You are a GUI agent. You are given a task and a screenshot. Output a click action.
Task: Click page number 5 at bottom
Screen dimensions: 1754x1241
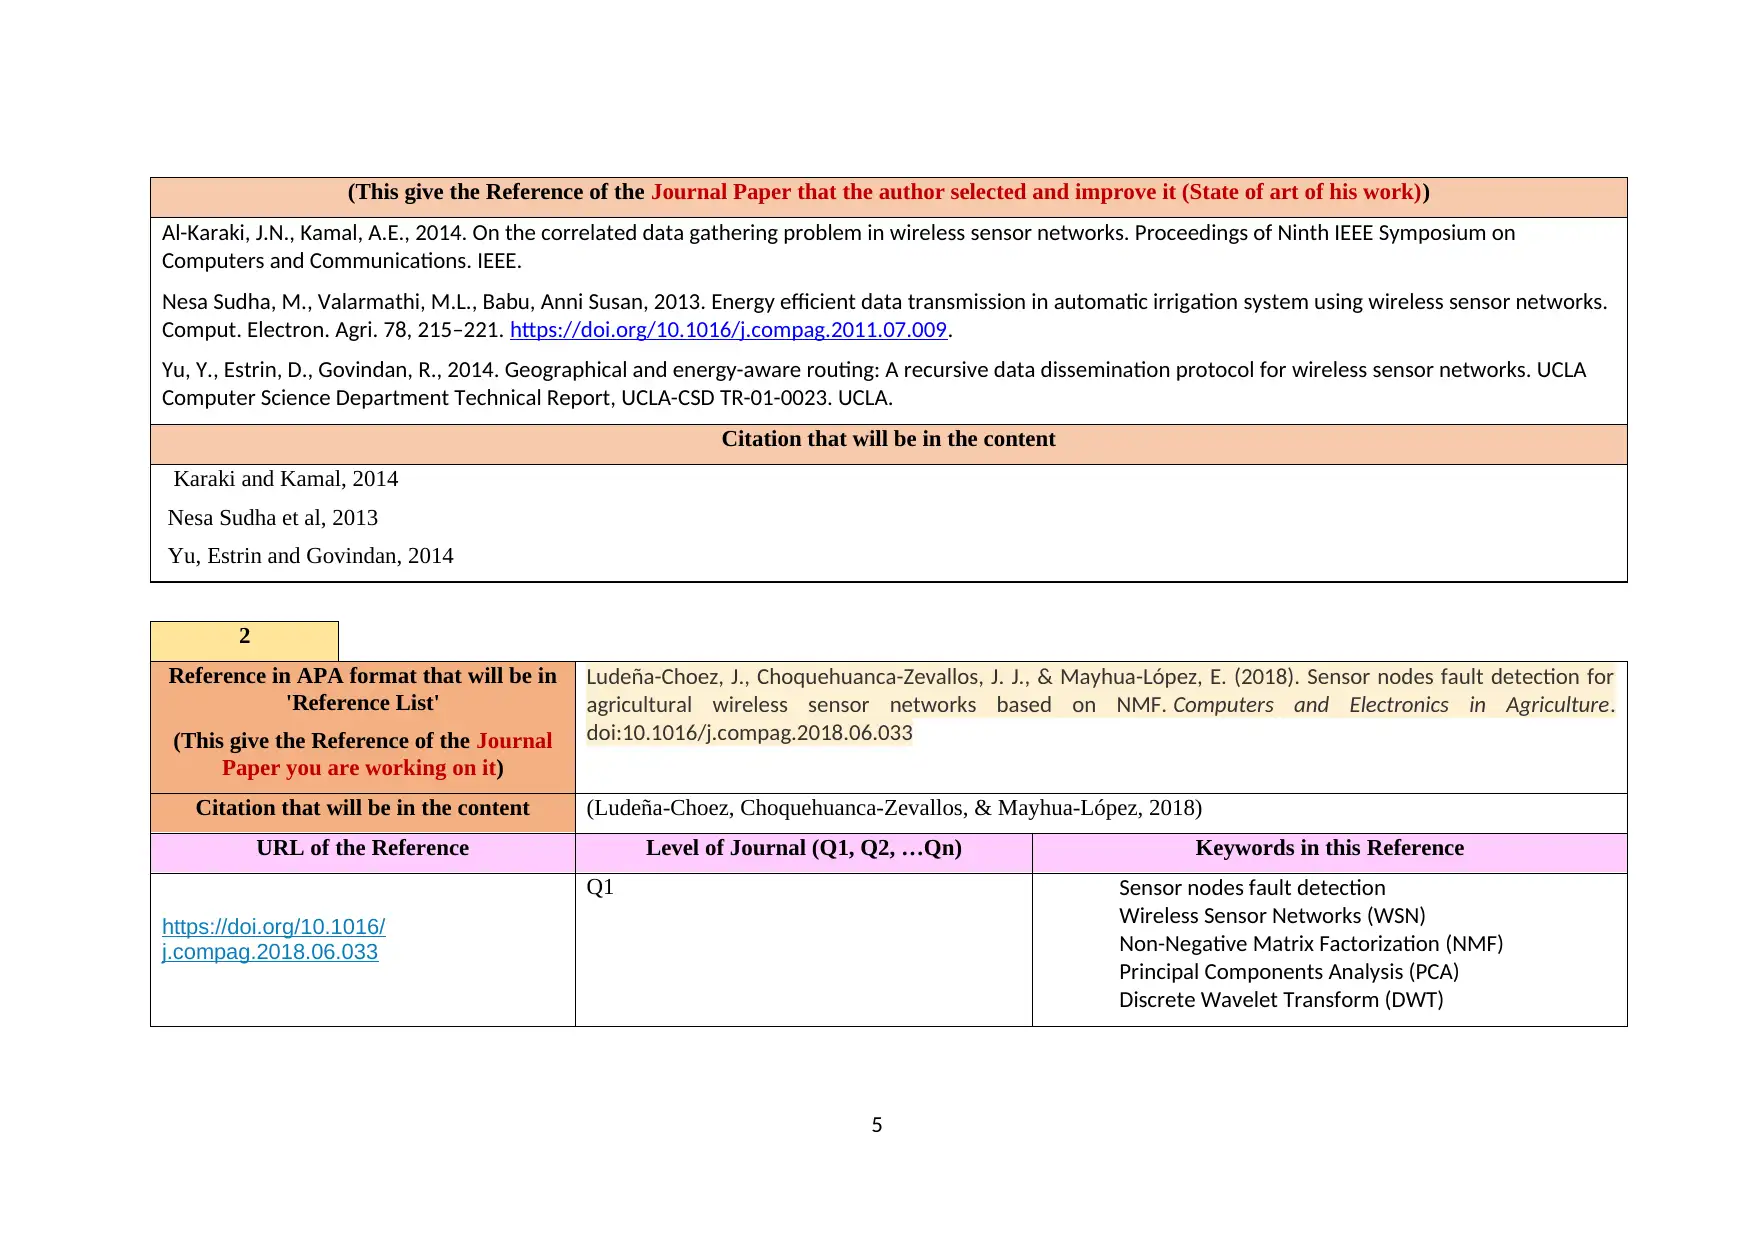pos(877,1125)
